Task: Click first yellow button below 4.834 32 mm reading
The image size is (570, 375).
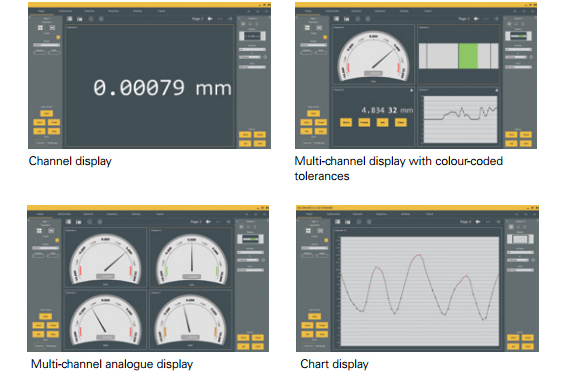Action: pyautogui.click(x=346, y=122)
